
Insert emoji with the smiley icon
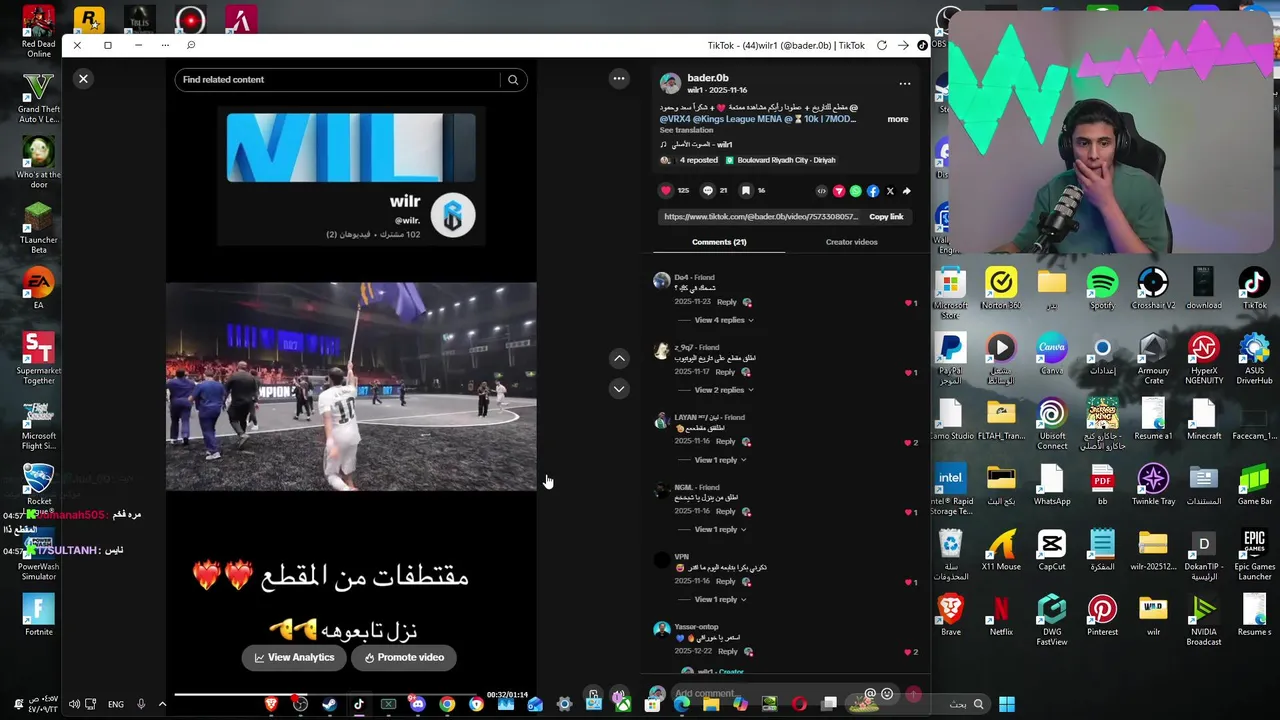point(887,693)
